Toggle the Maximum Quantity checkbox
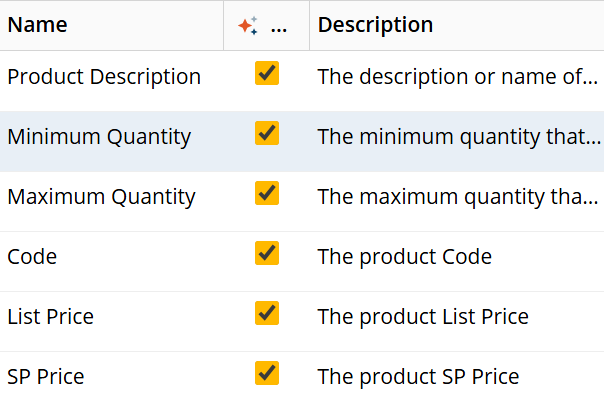The width and height of the screenshot is (604, 394). point(267,193)
